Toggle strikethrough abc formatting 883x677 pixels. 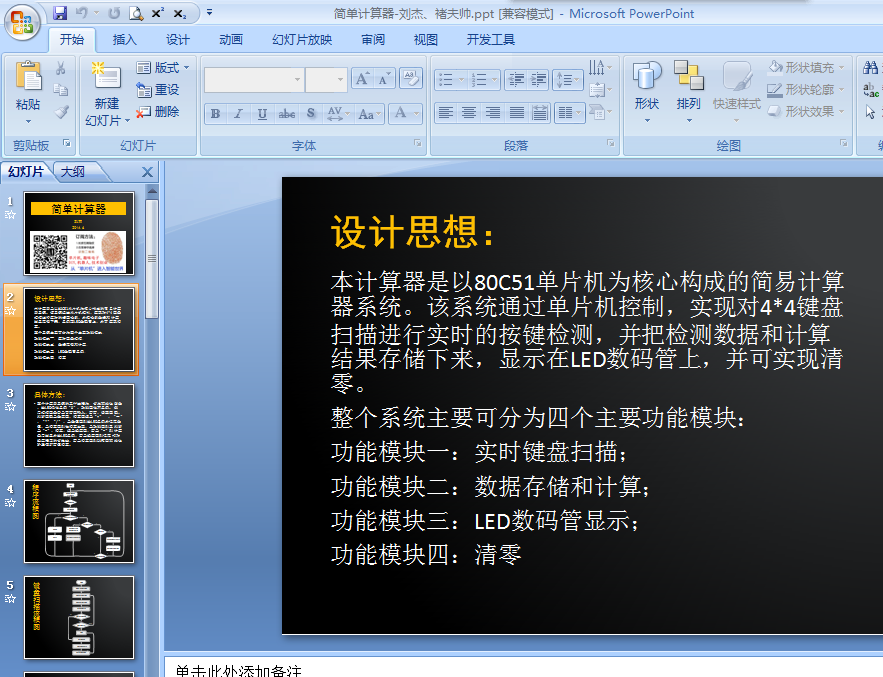click(287, 114)
